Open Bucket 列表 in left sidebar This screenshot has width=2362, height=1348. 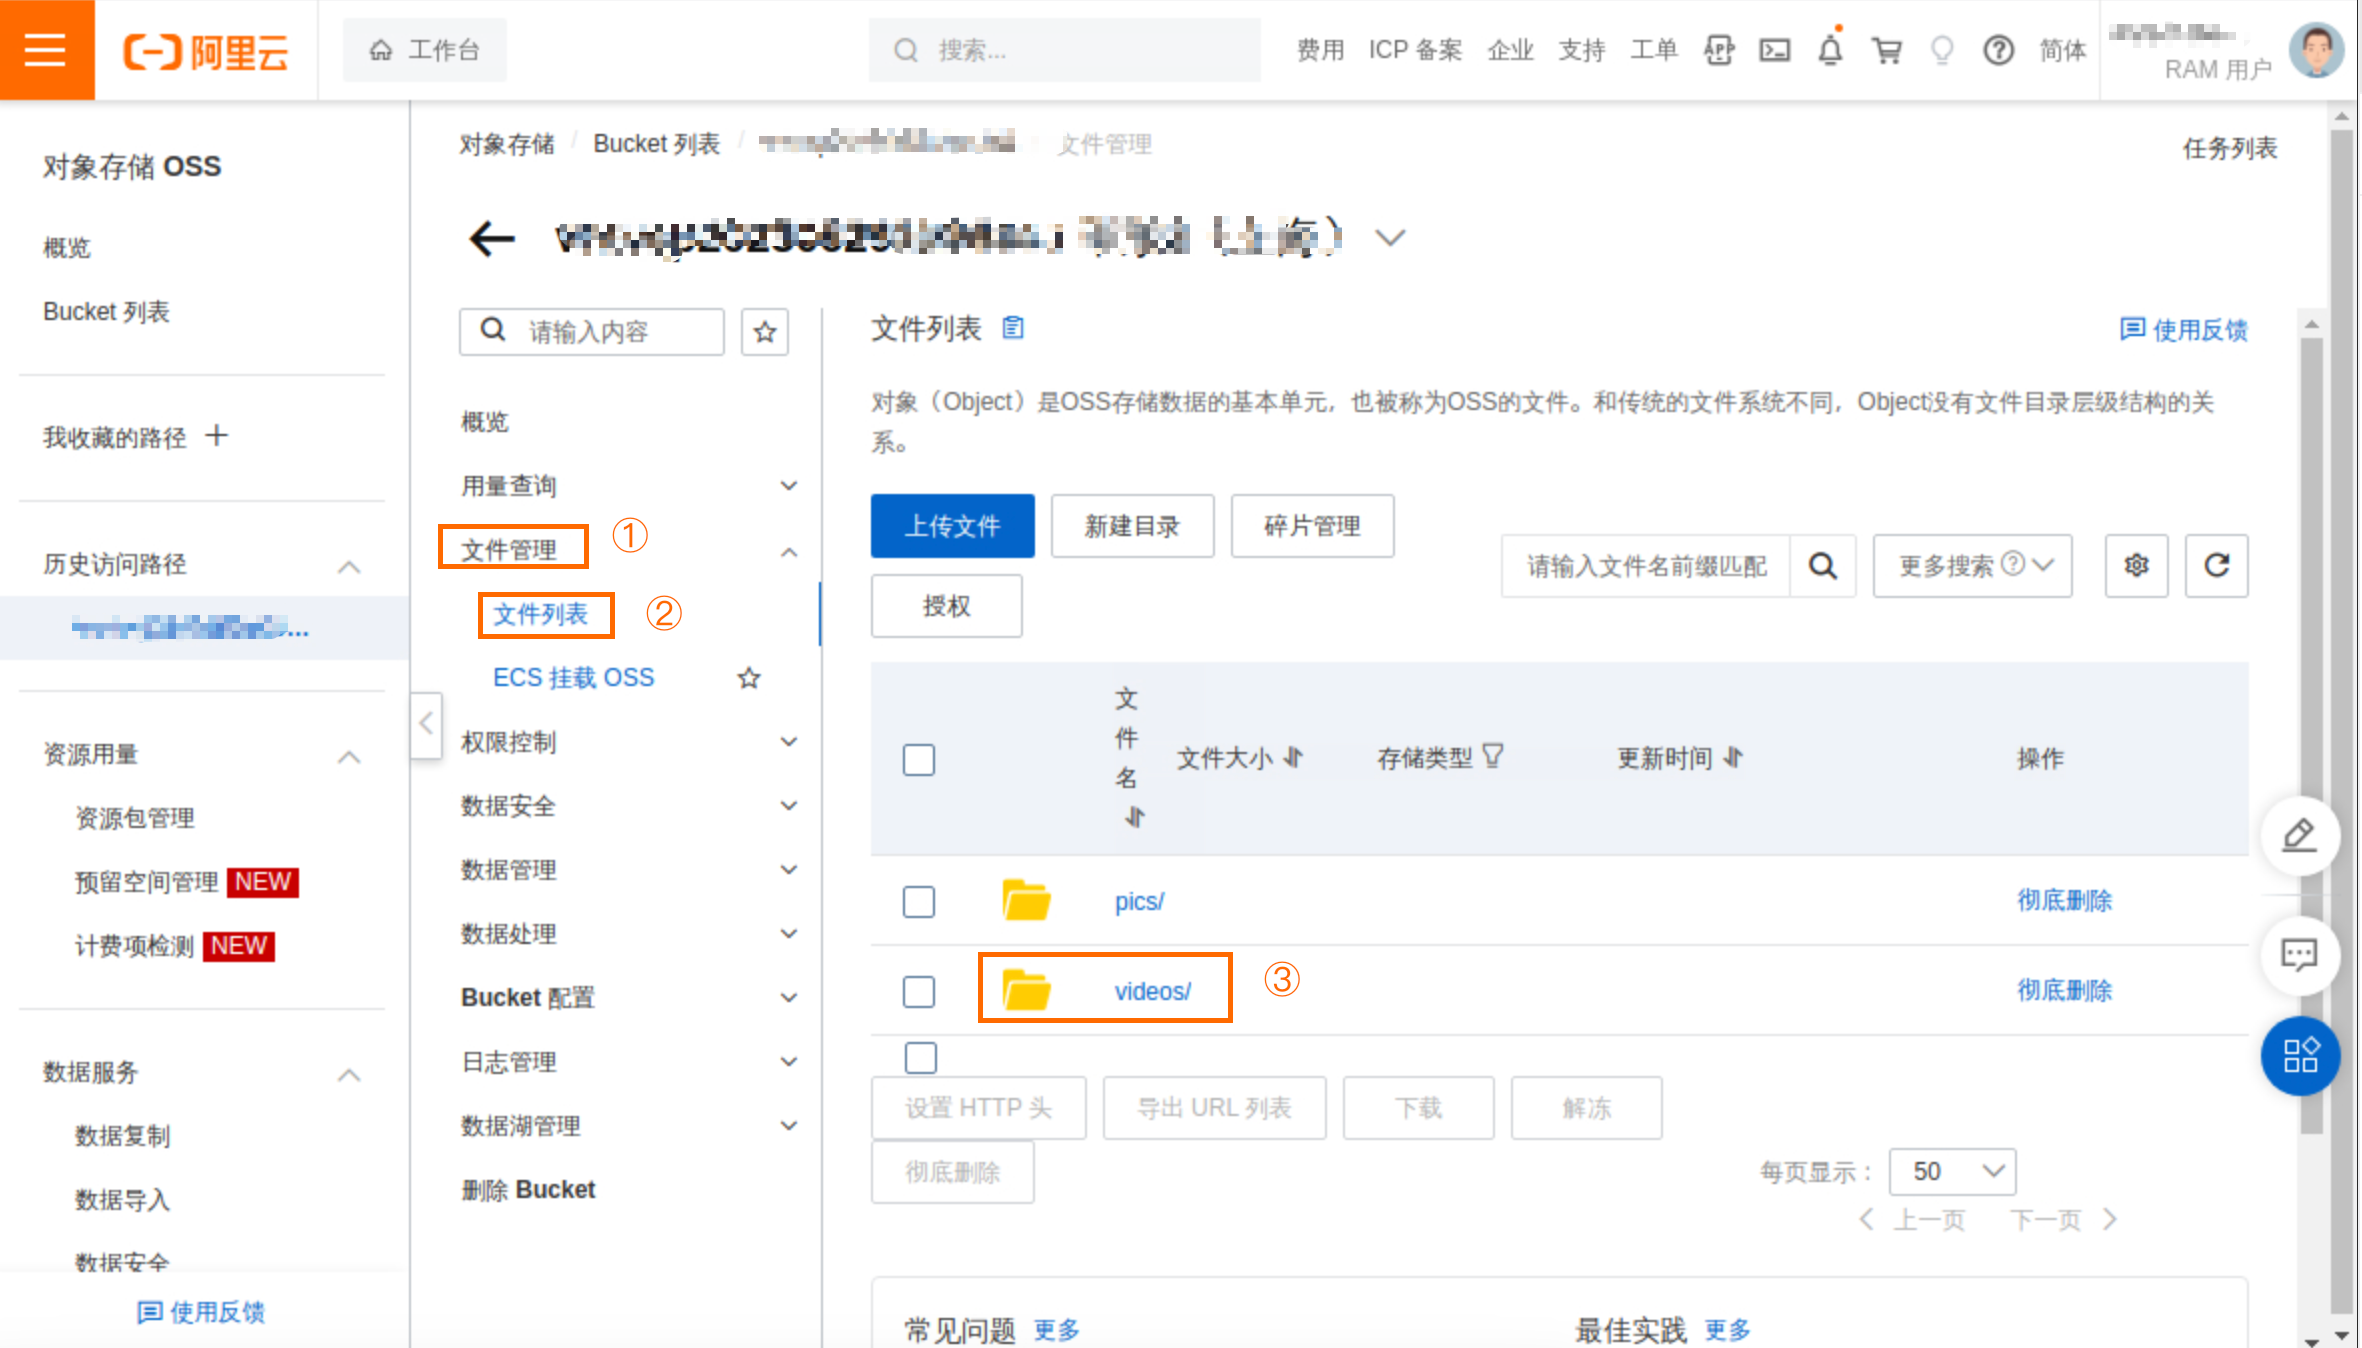(x=106, y=312)
